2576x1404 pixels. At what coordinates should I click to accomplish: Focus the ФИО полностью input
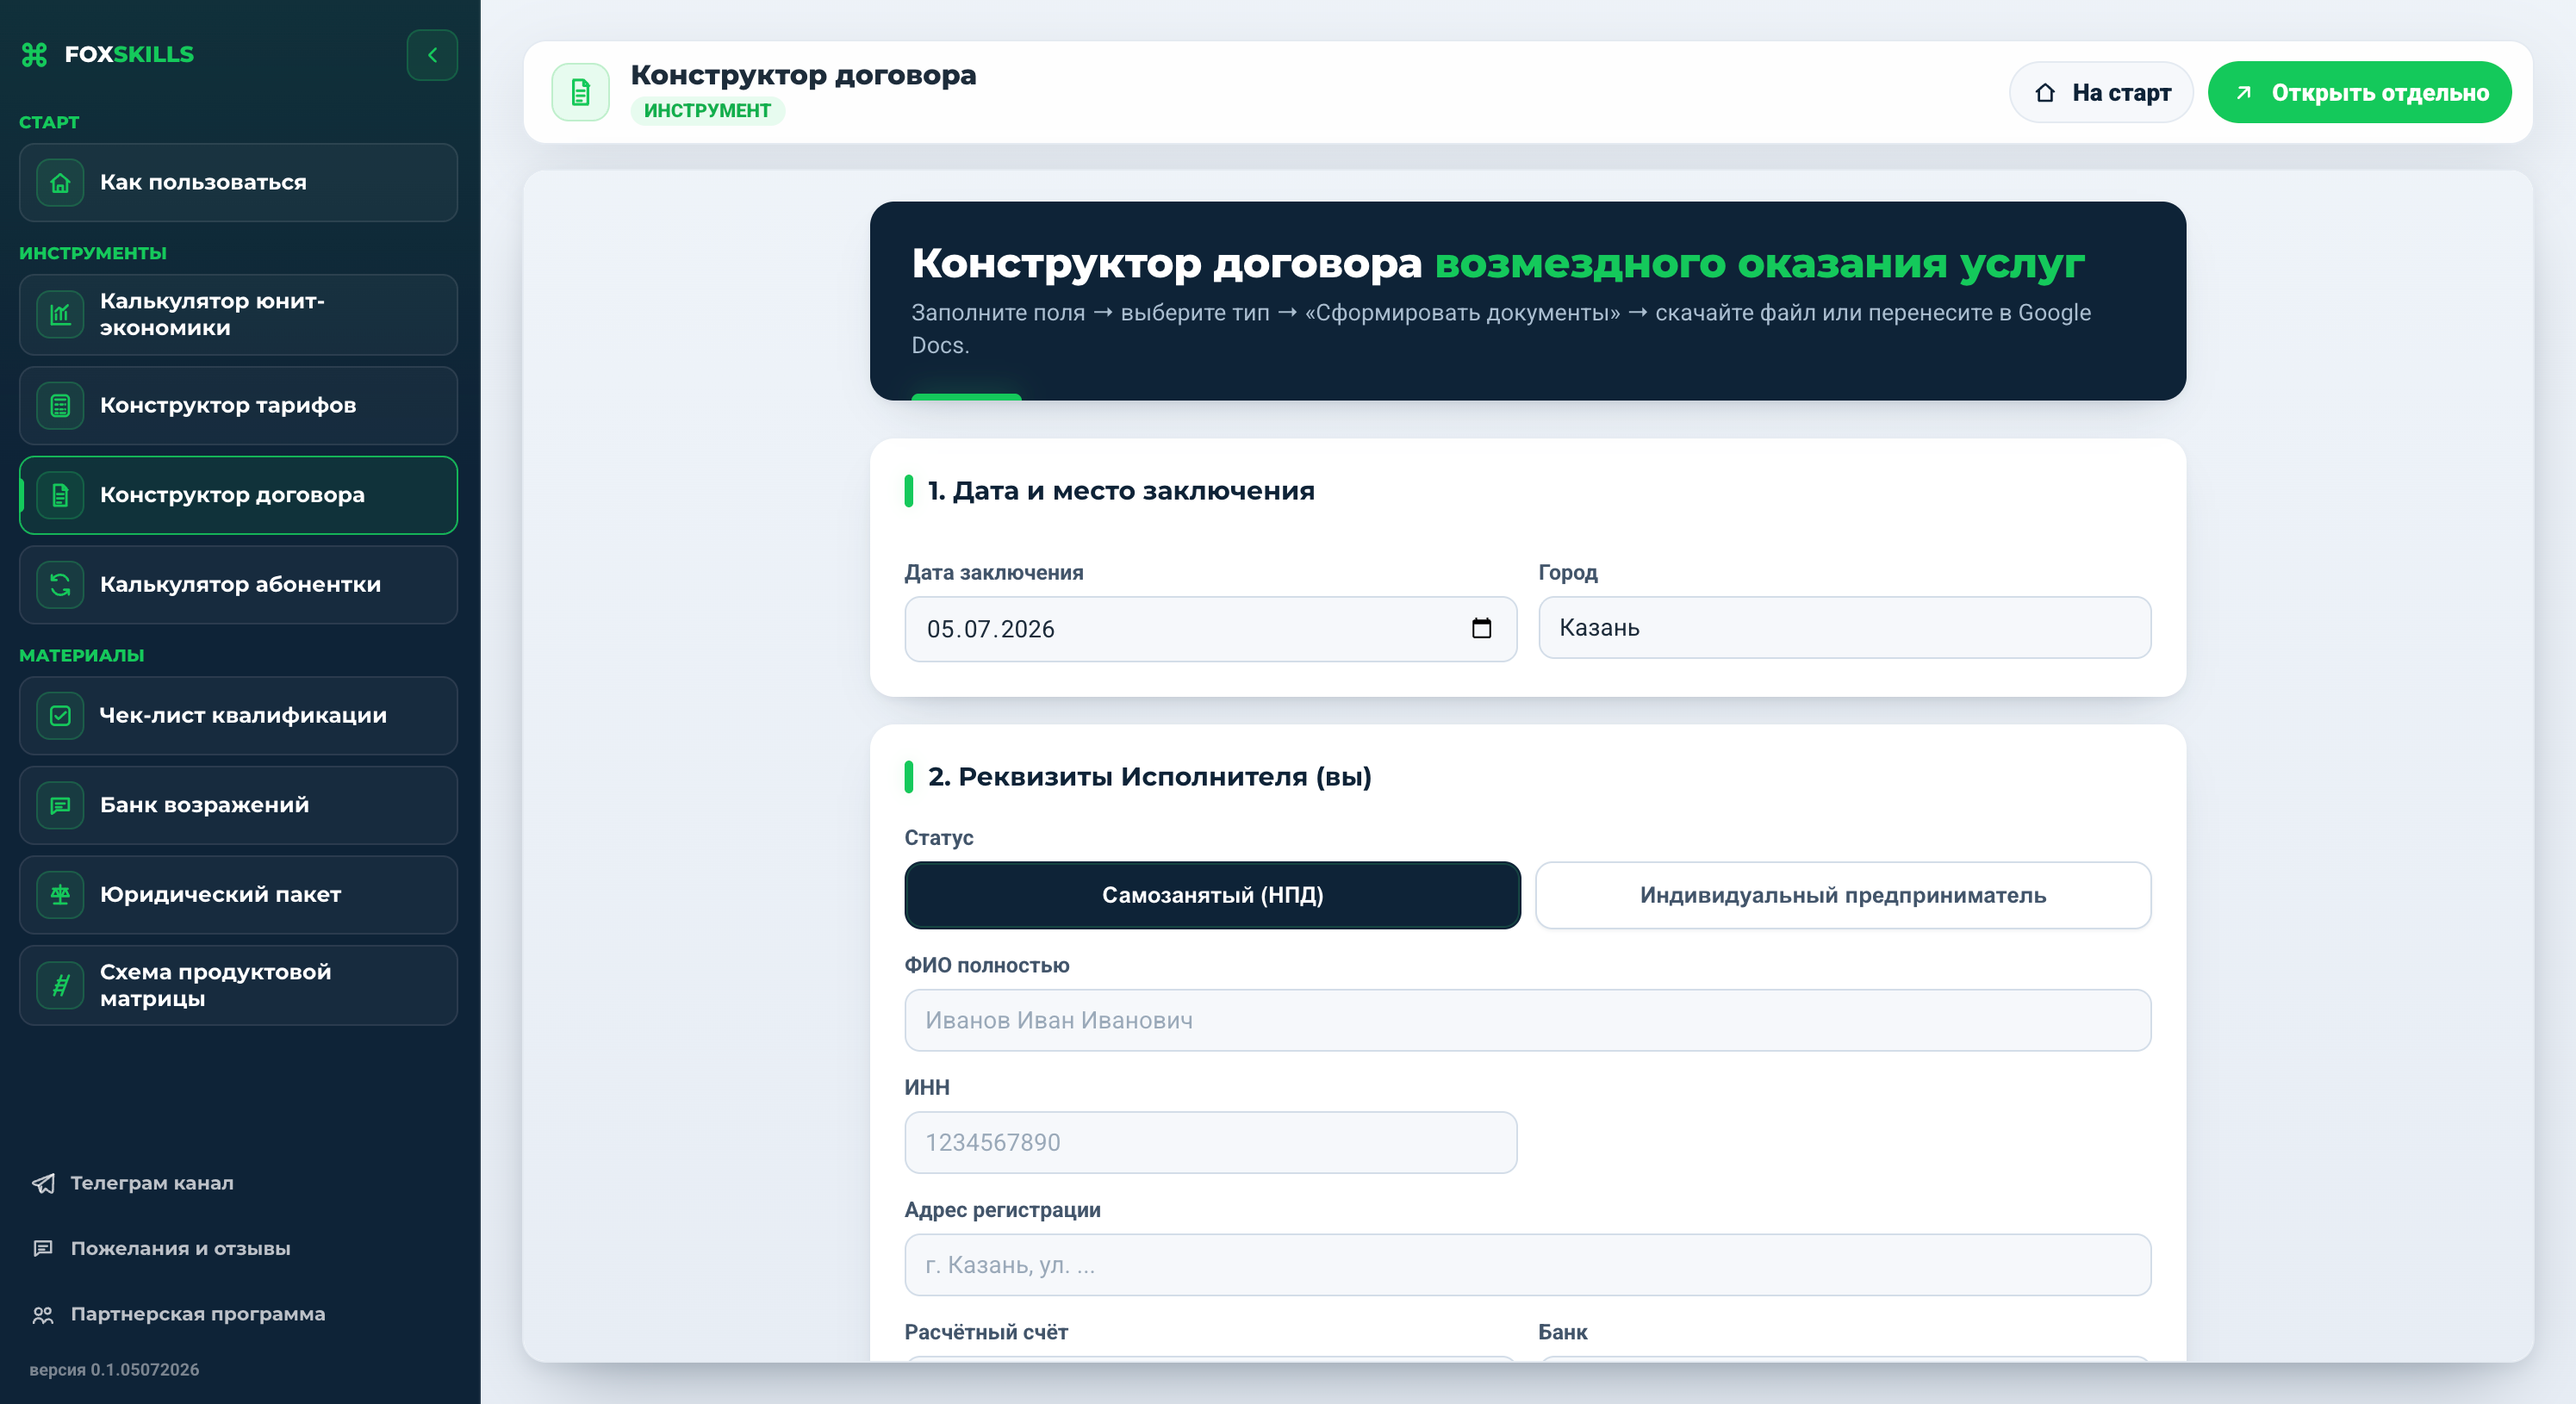[x=1527, y=1020]
